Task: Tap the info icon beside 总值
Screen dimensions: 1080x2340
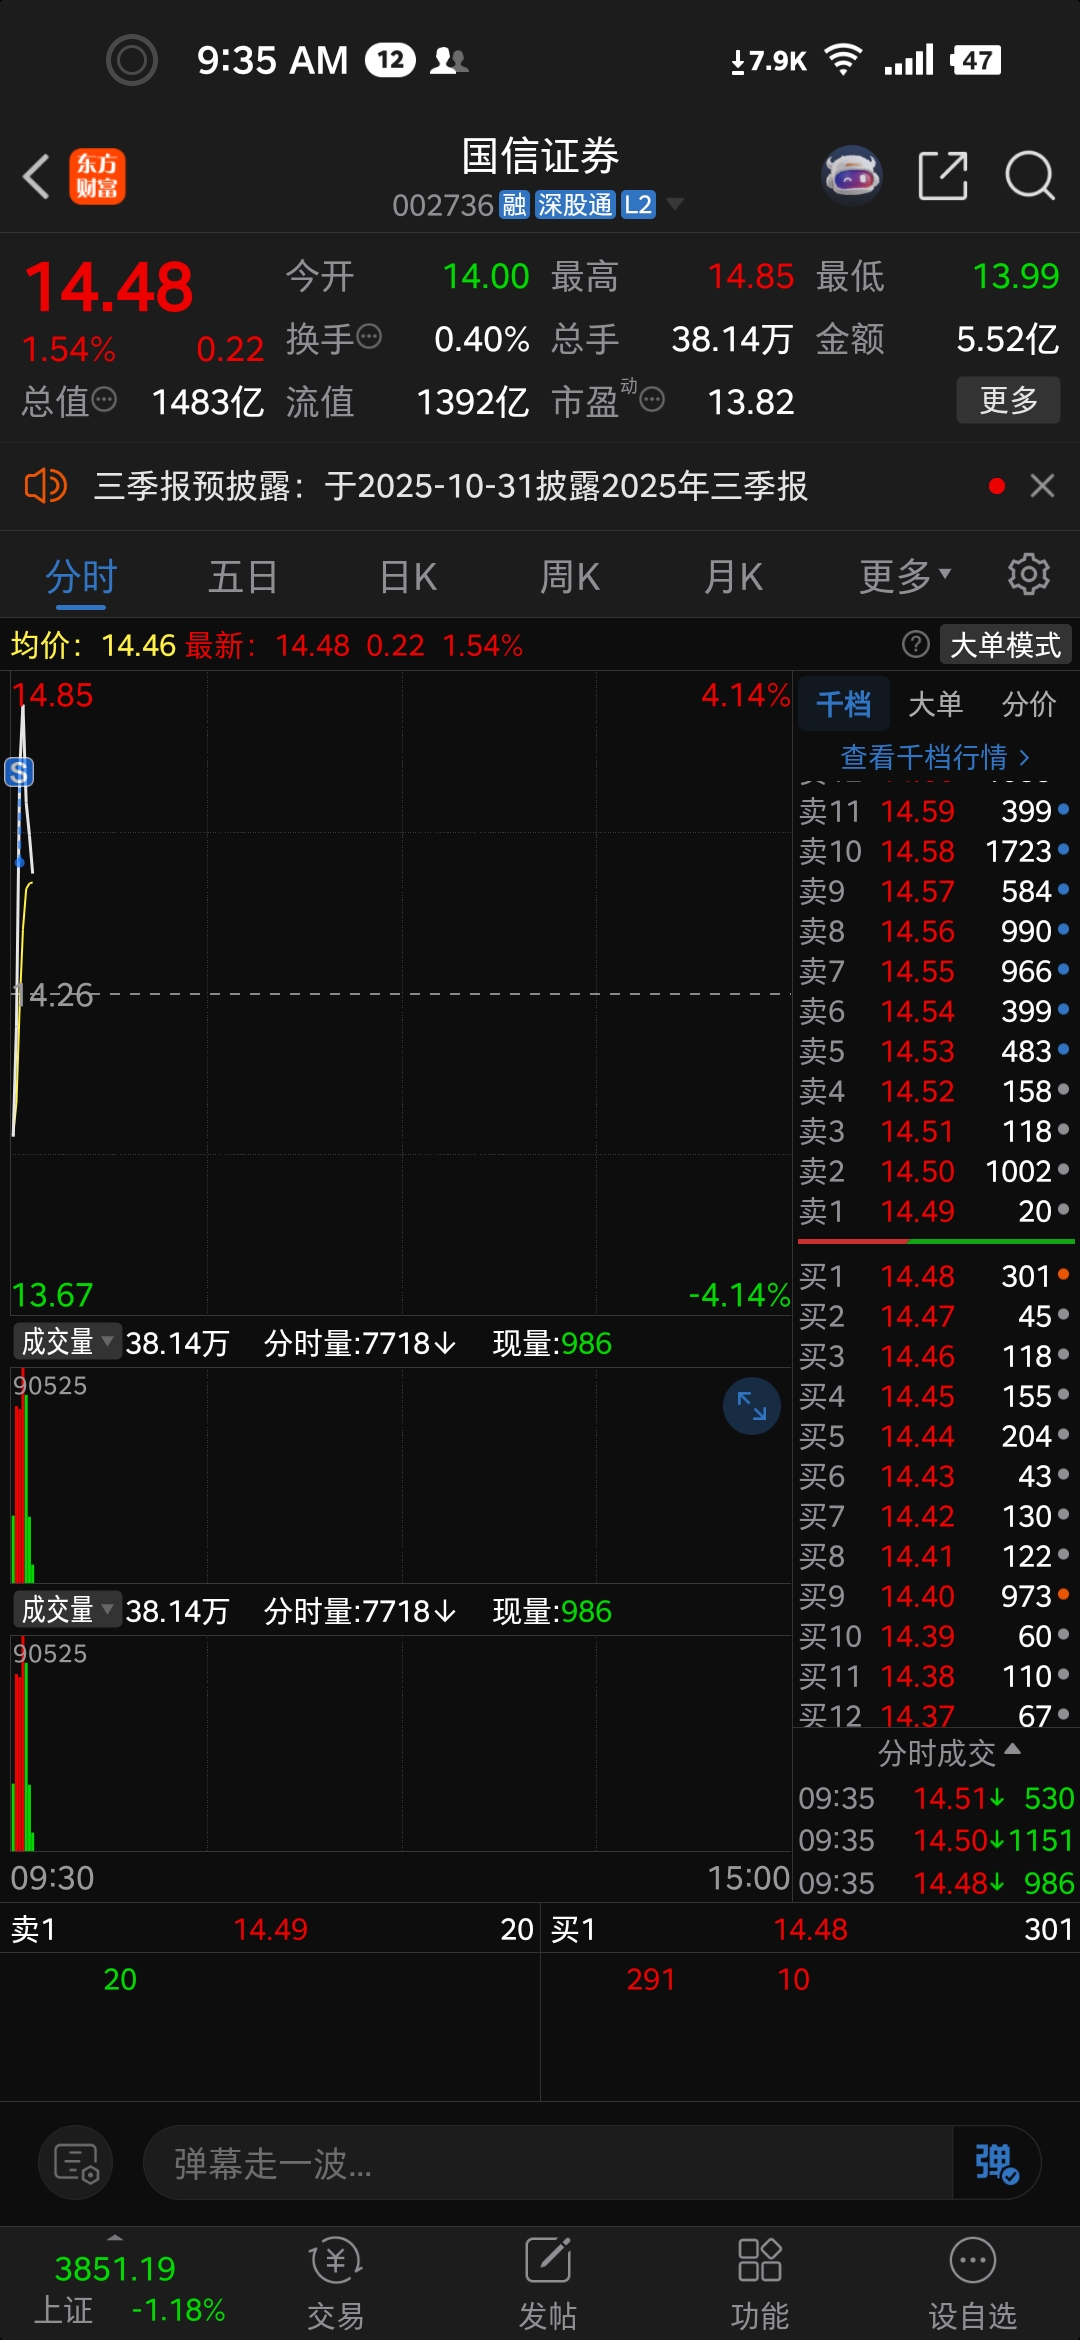Action: (x=104, y=400)
